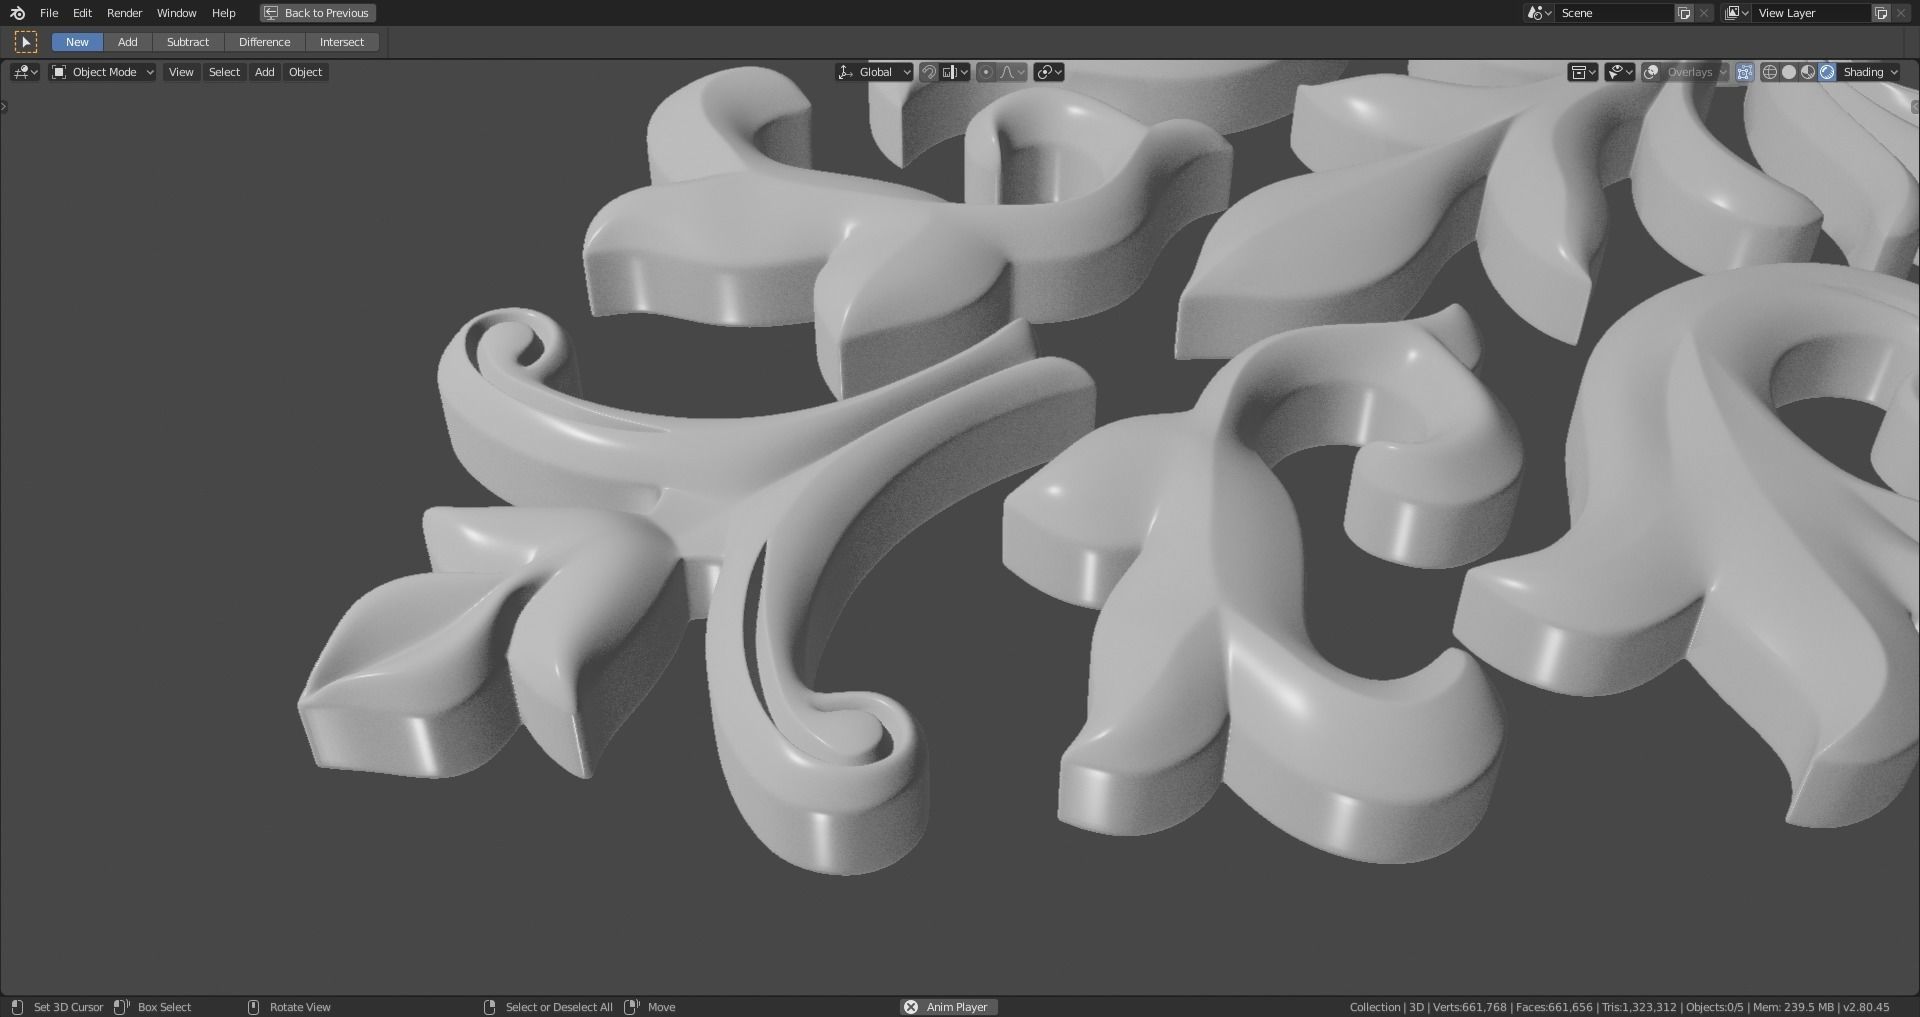The width and height of the screenshot is (1920, 1017).
Task: Set selection mode to Difference
Action: pos(265,42)
